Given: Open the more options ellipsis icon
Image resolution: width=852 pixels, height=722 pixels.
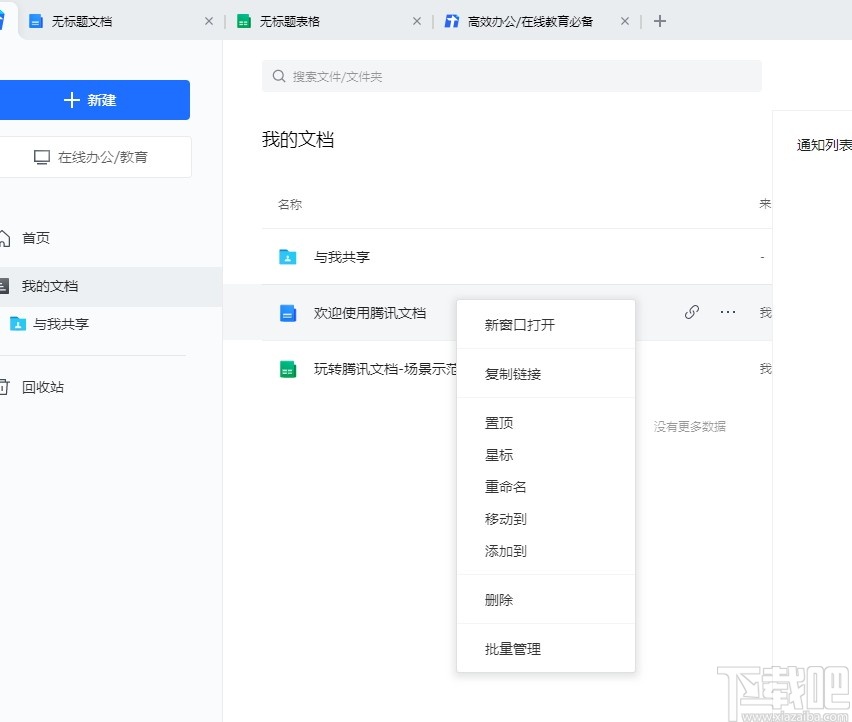Looking at the screenshot, I should tap(727, 312).
